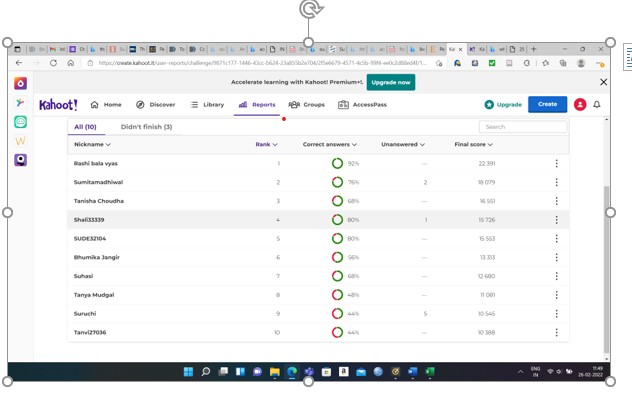This screenshot has width=632, height=406.
Task: Close the Premium+ upgrade banner
Action: tap(603, 82)
